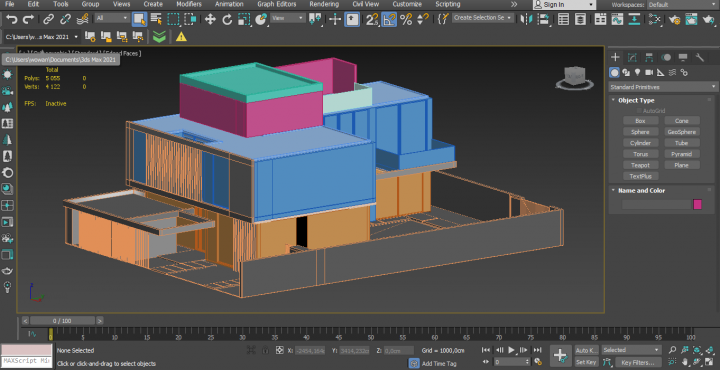Enable the AutoGrid checkbox

[639, 111]
